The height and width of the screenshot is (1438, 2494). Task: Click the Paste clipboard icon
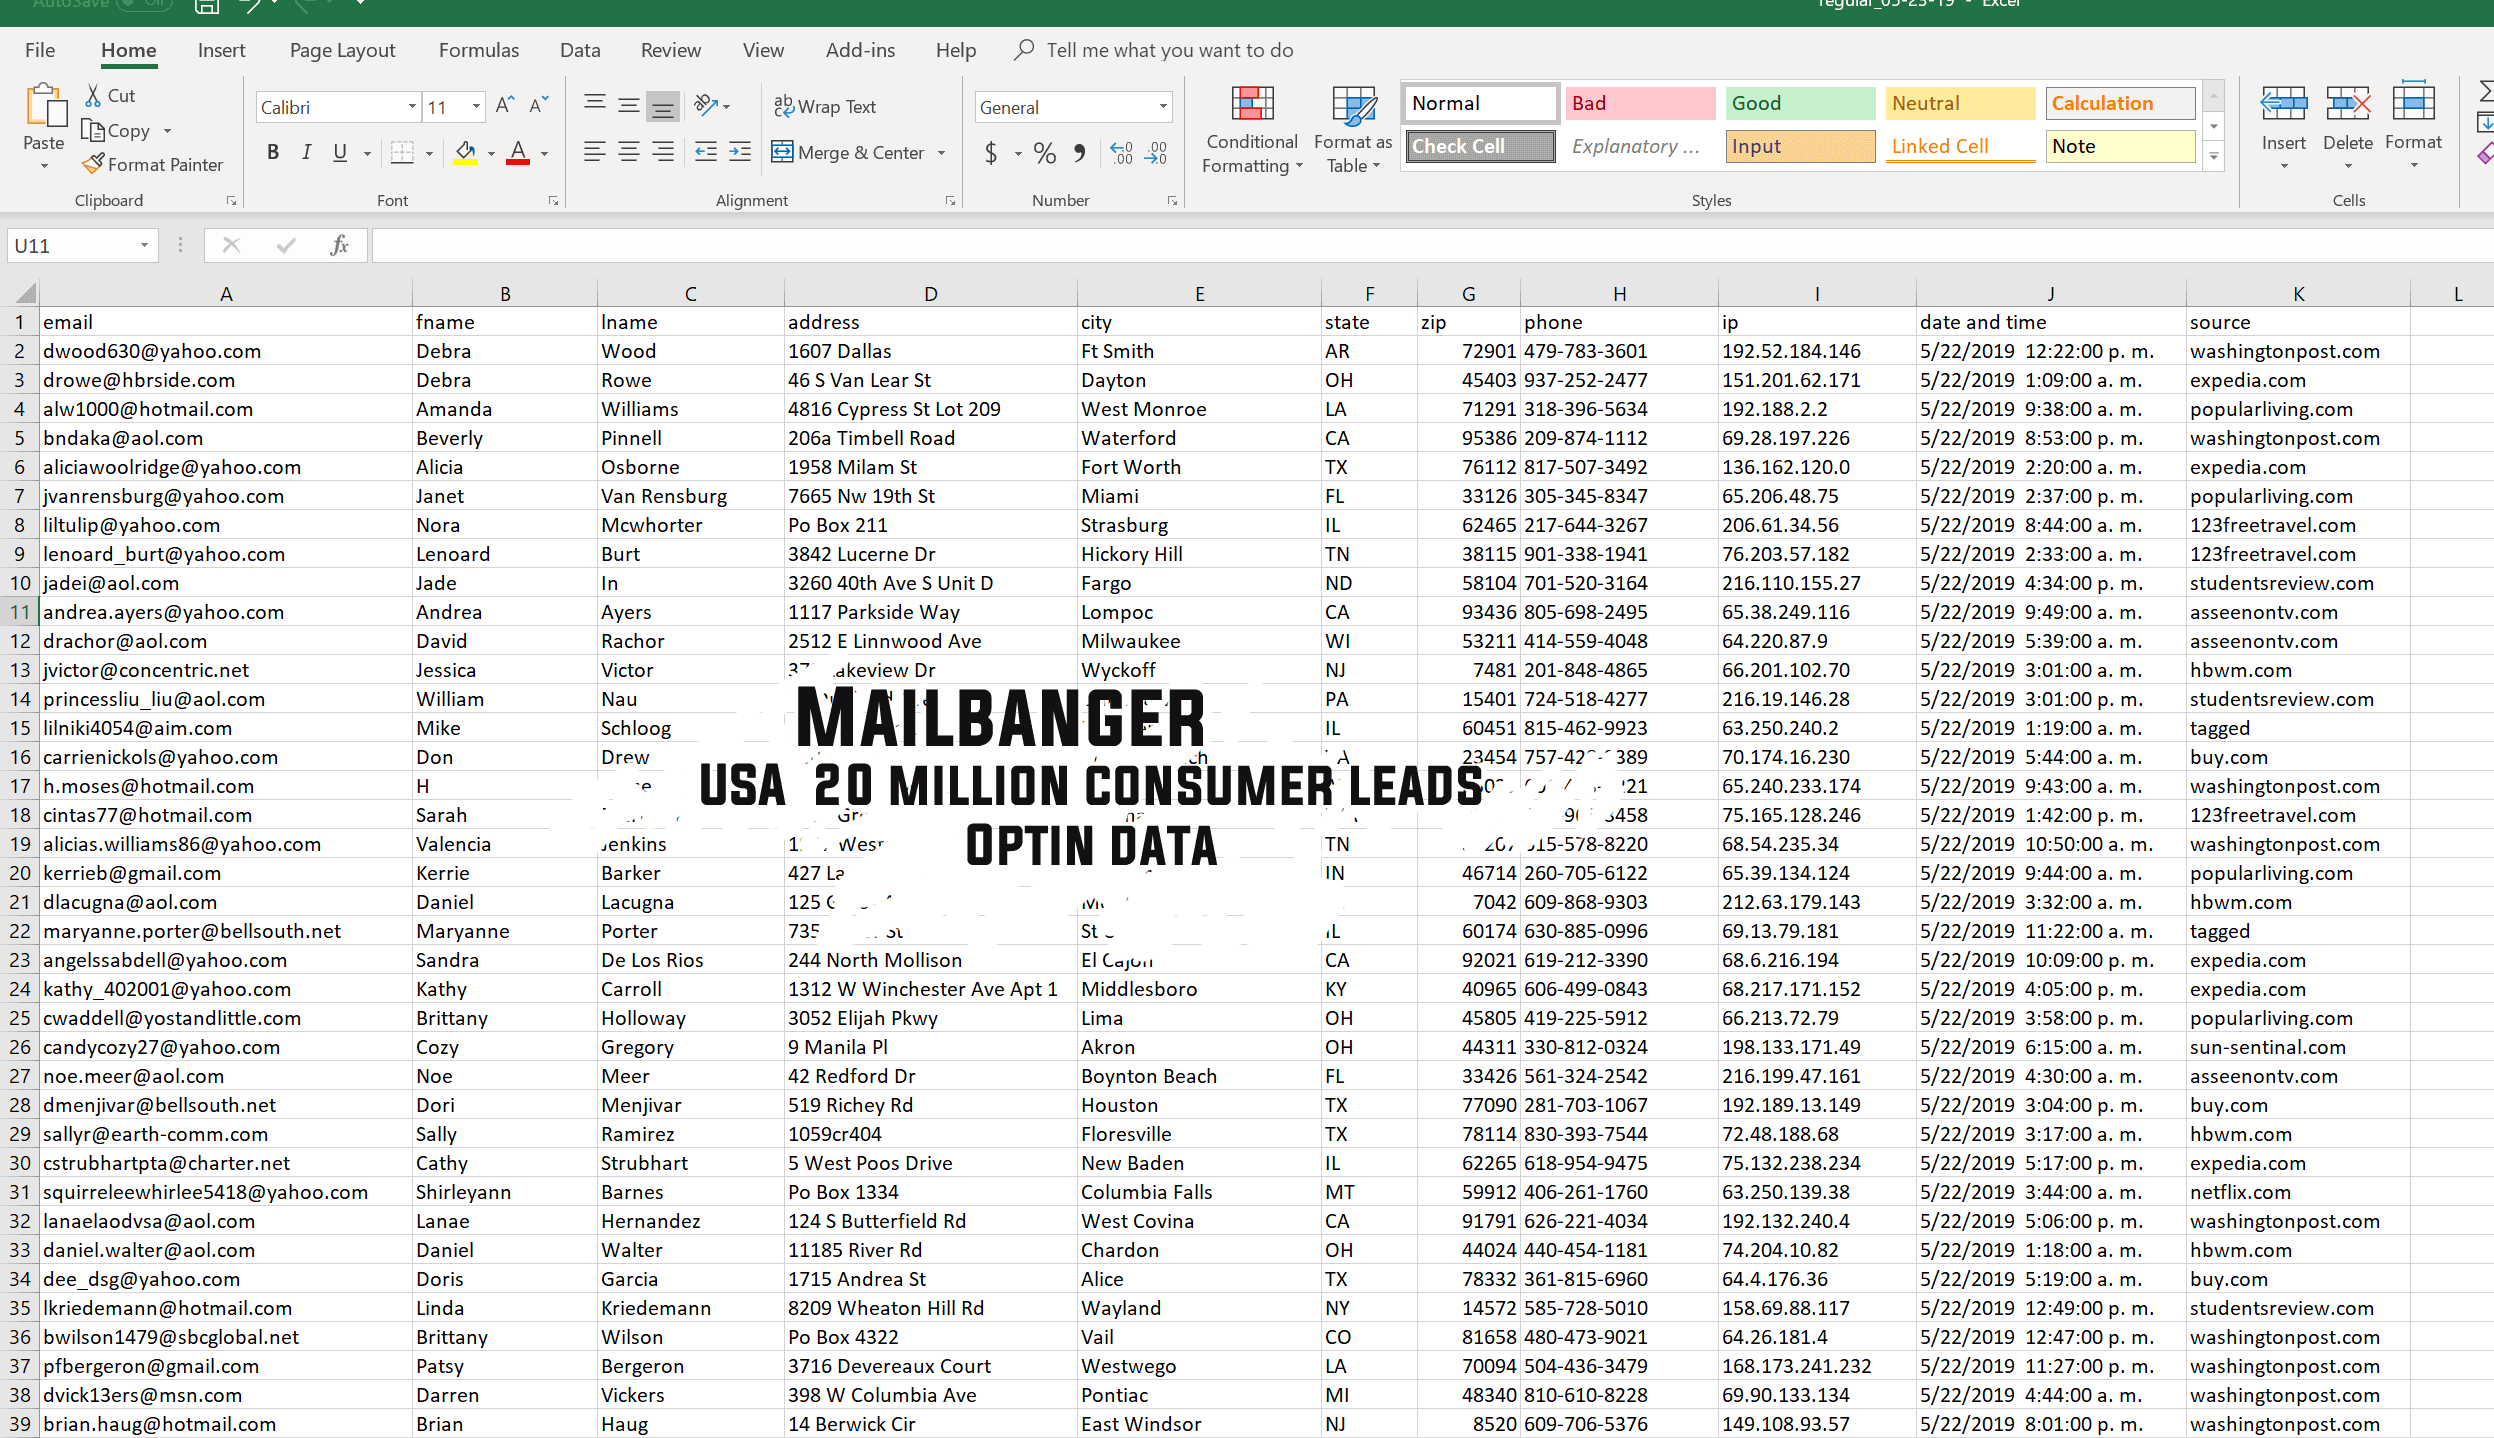coord(44,107)
